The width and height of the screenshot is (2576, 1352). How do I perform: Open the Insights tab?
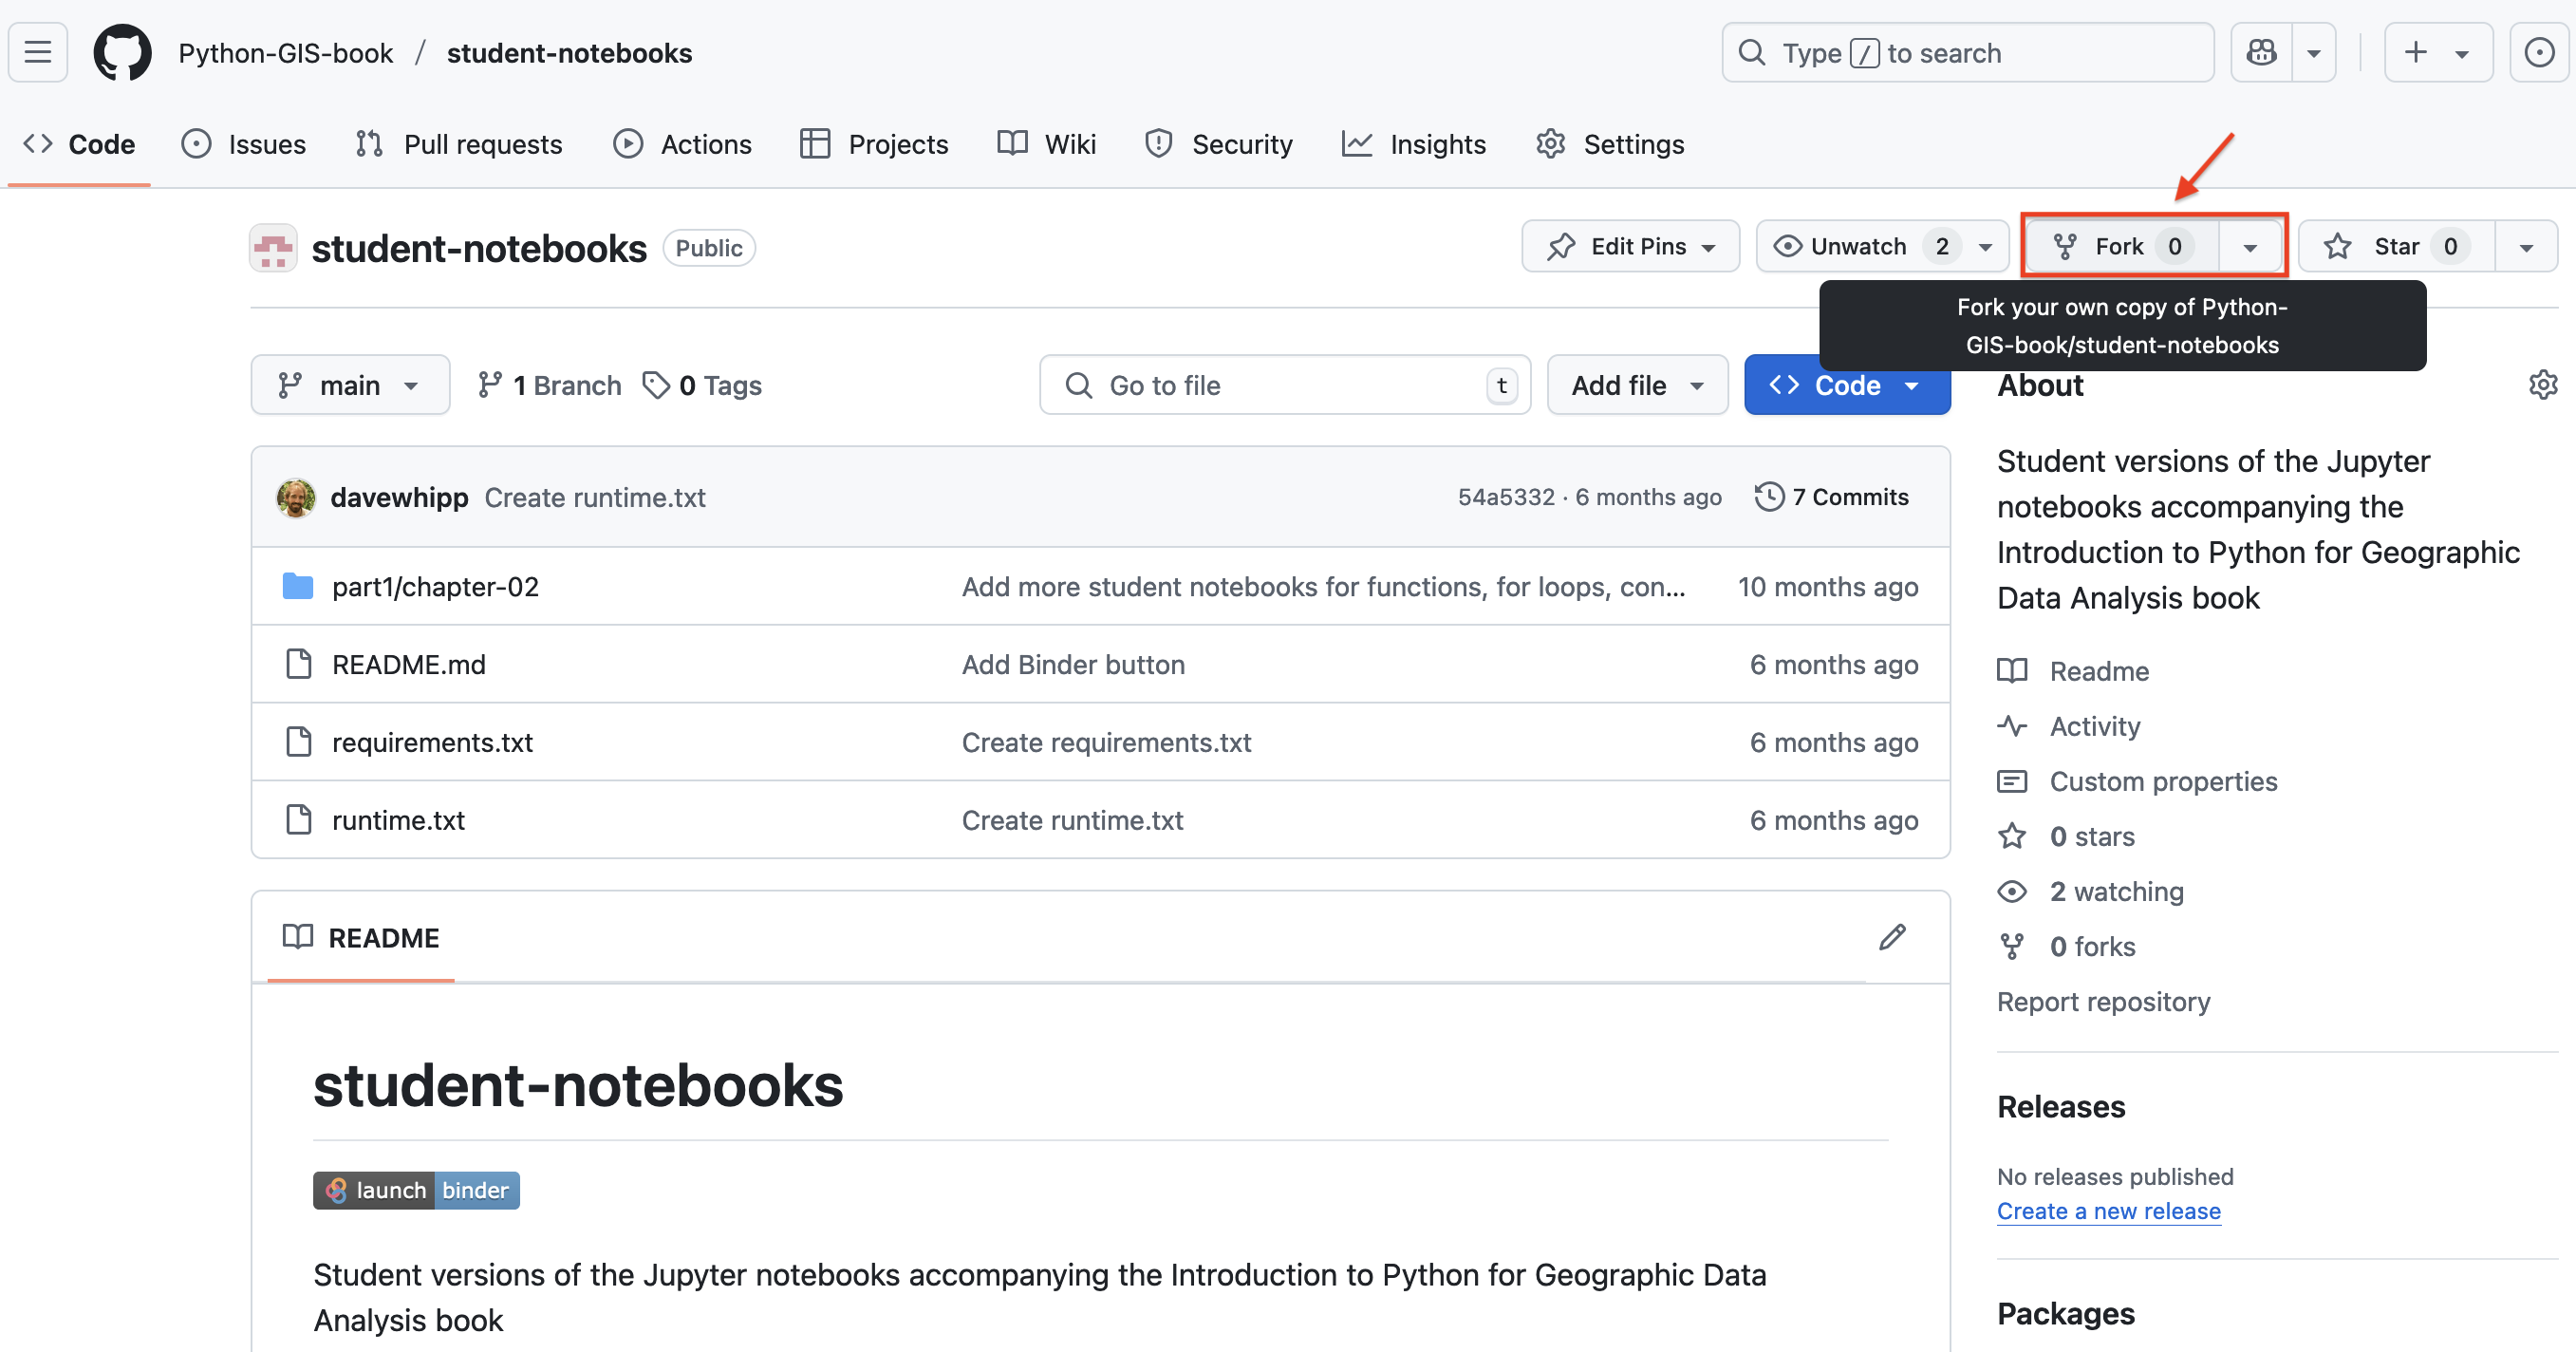(1414, 144)
